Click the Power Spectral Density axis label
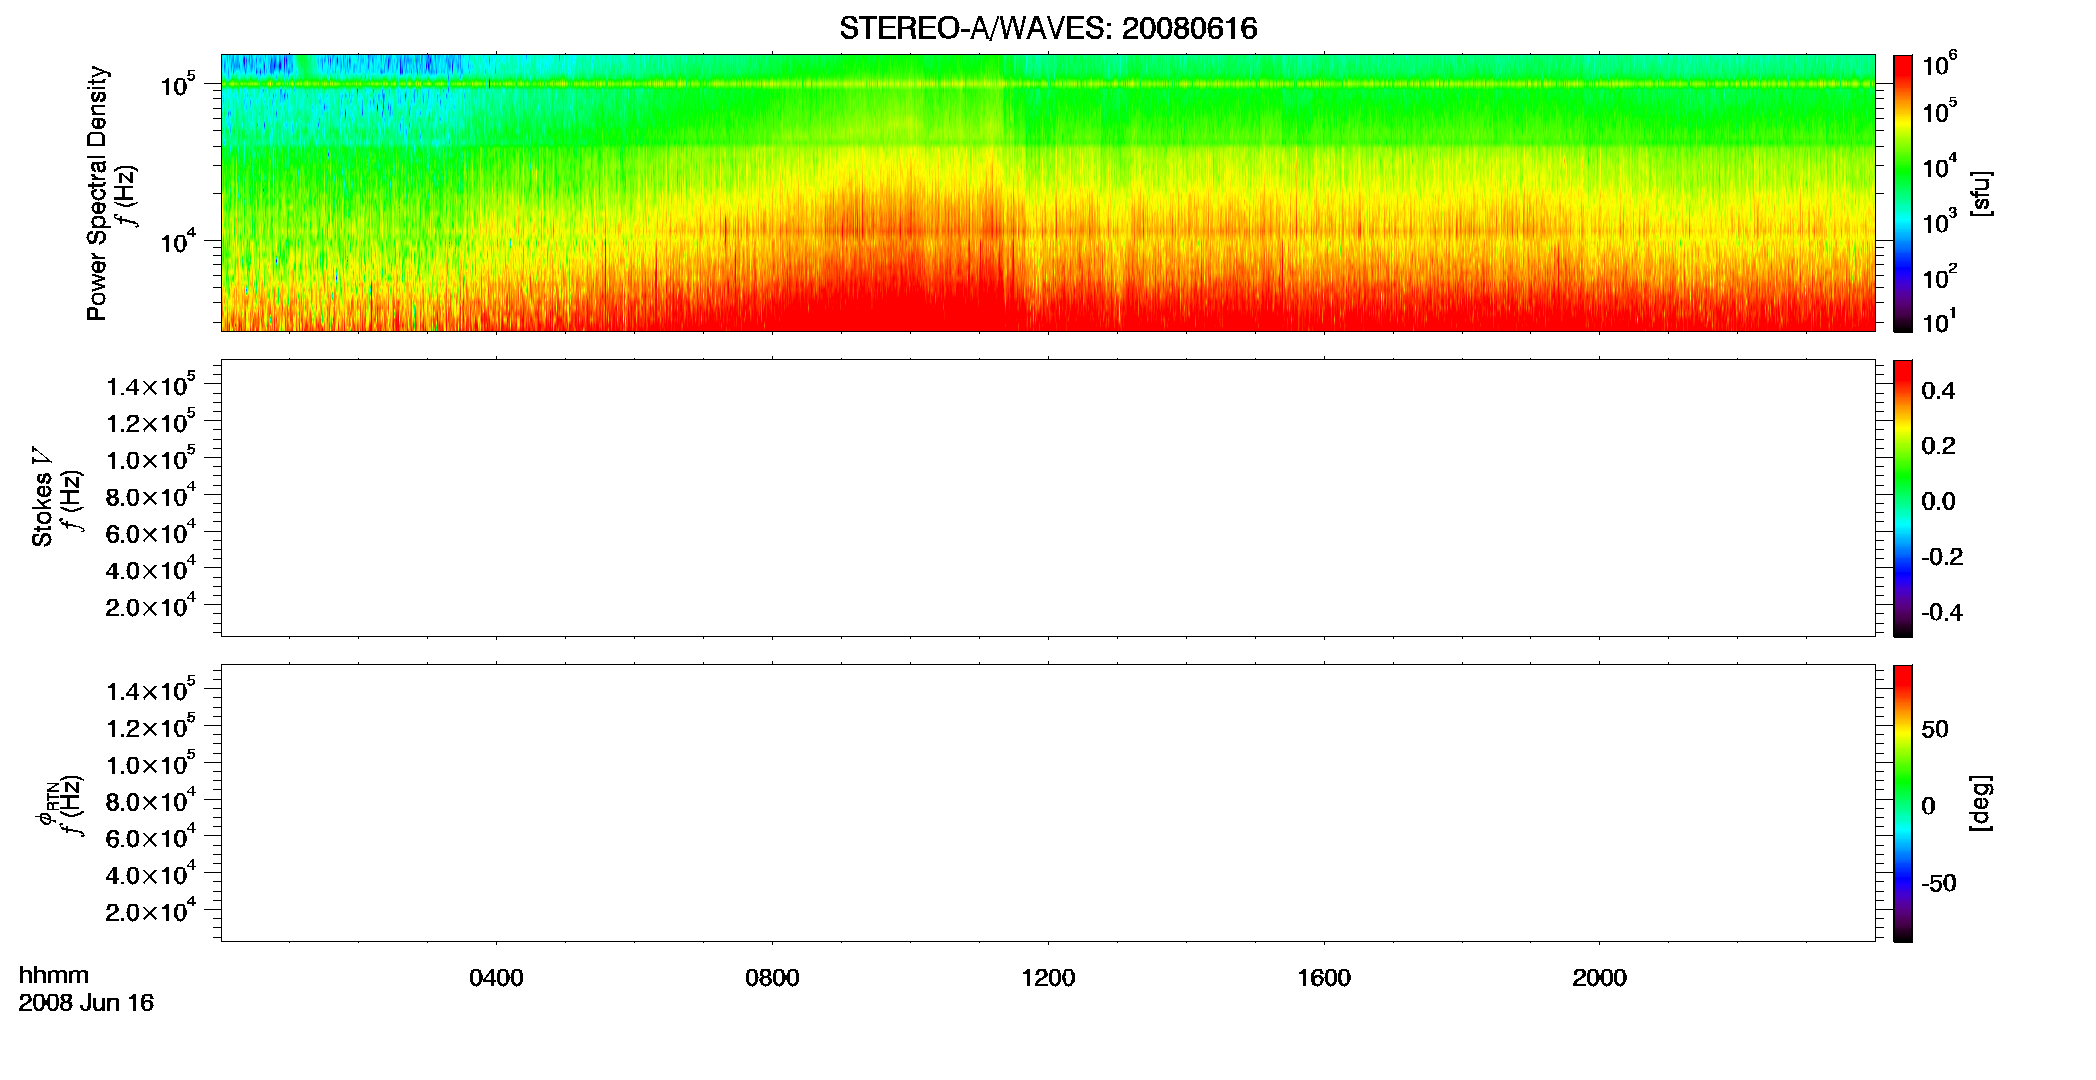The height and width of the screenshot is (1080, 2096). tap(97, 193)
